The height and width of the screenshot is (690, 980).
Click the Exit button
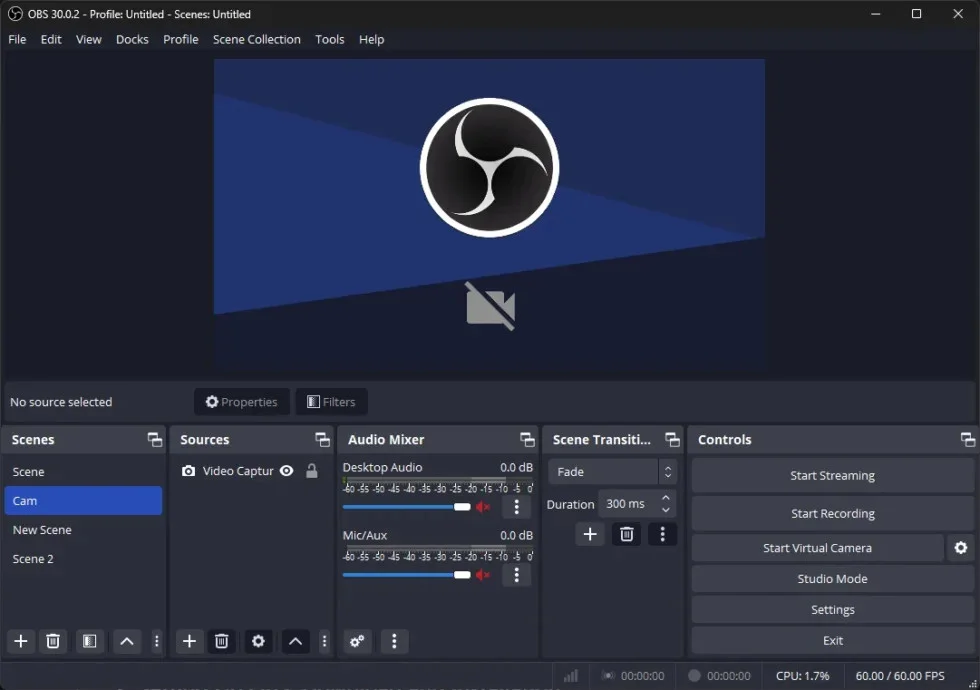click(x=832, y=641)
